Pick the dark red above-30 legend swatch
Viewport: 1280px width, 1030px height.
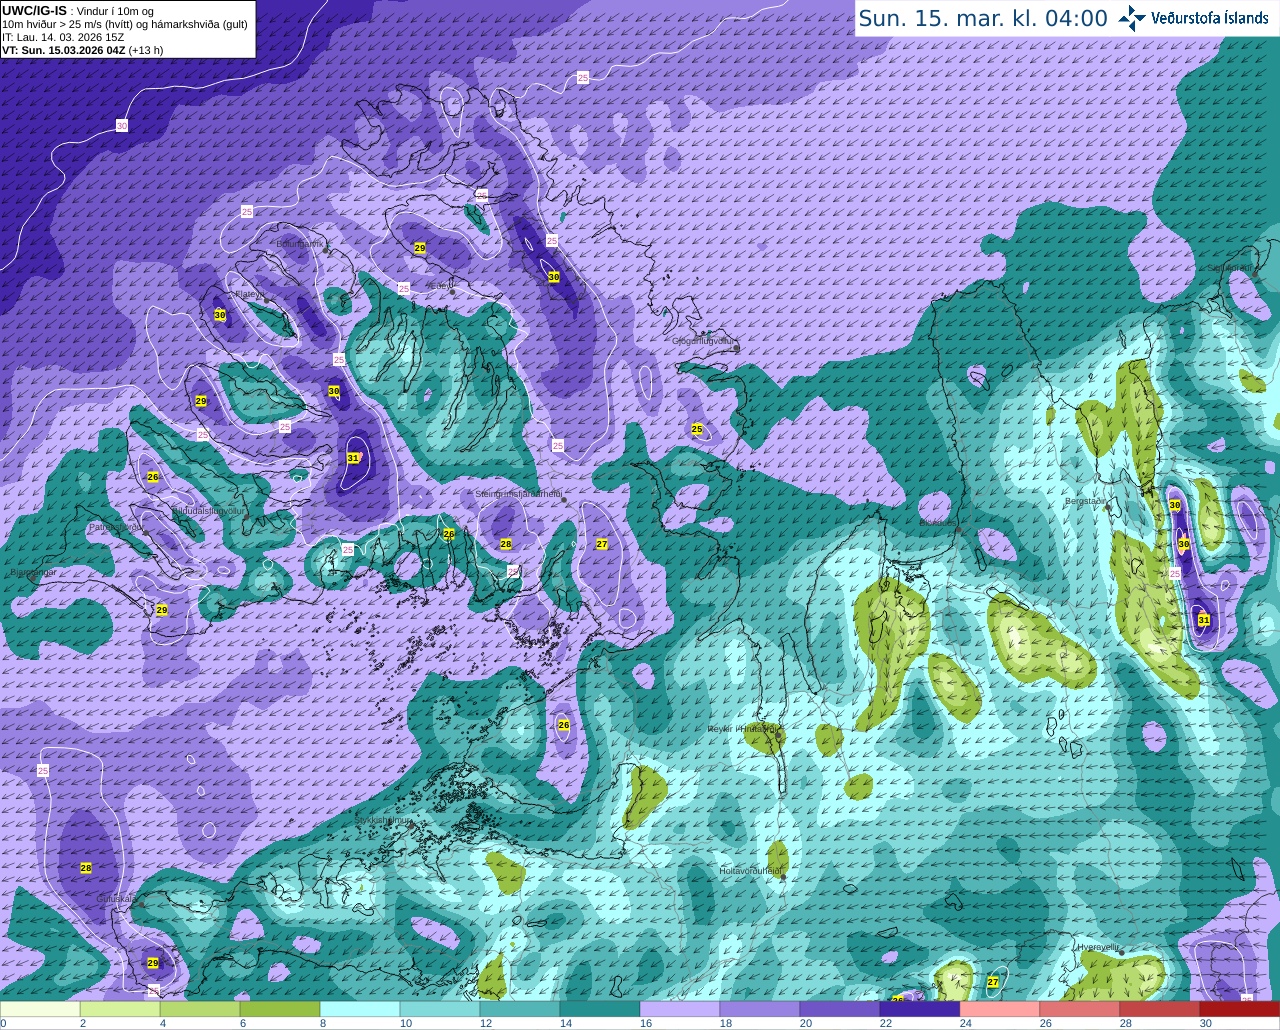click(x=1240, y=1009)
